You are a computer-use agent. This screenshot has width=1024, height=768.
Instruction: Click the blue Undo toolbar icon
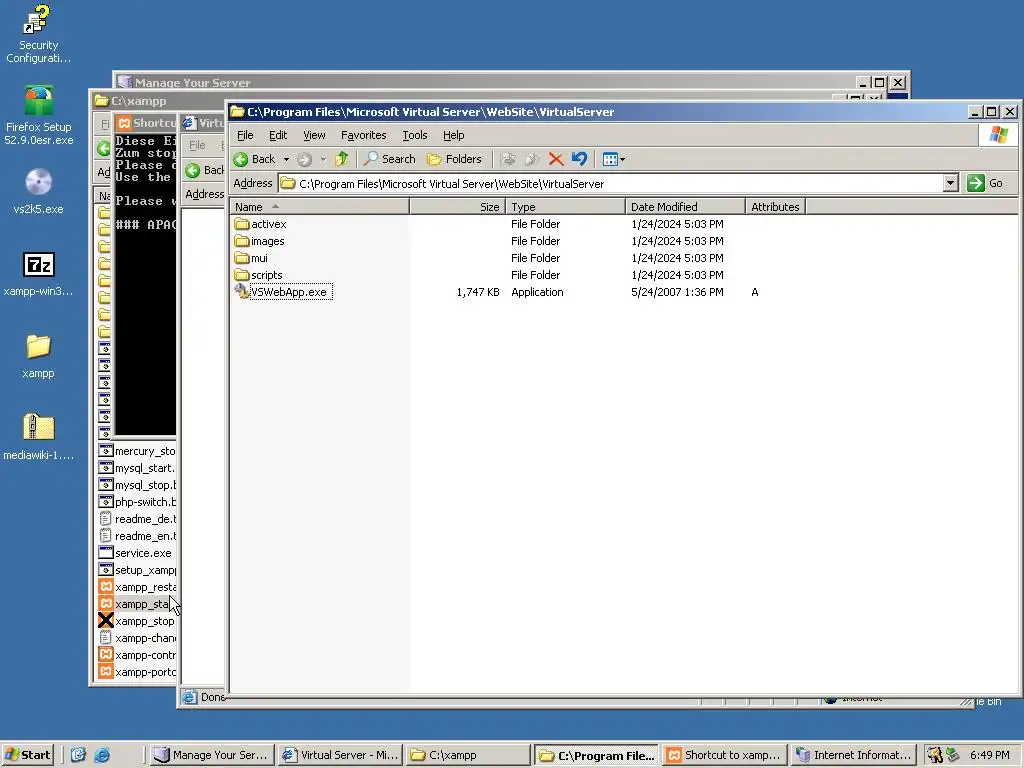[579, 159]
